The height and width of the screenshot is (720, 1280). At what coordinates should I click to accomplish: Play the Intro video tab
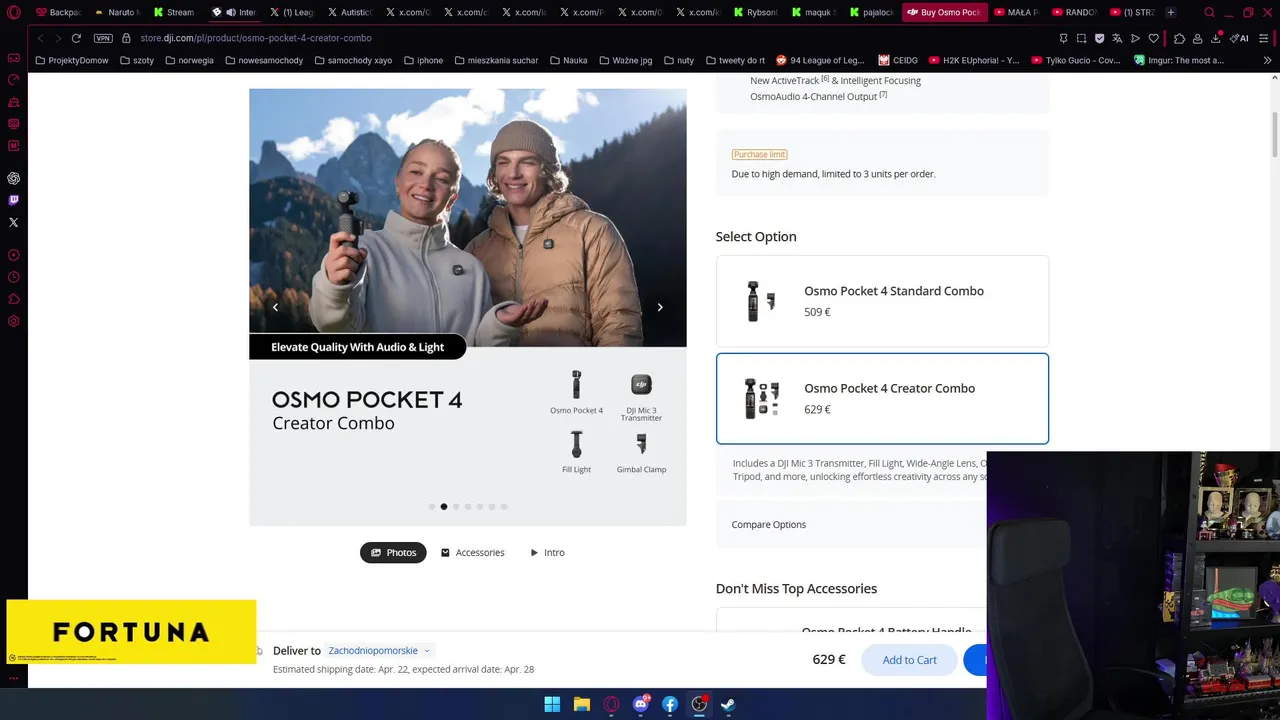coord(547,552)
